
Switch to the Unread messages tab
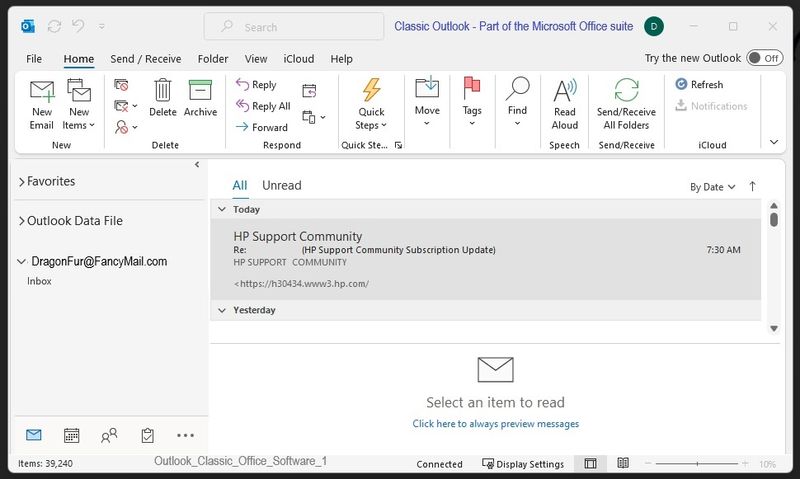click(x=281, y=185)
